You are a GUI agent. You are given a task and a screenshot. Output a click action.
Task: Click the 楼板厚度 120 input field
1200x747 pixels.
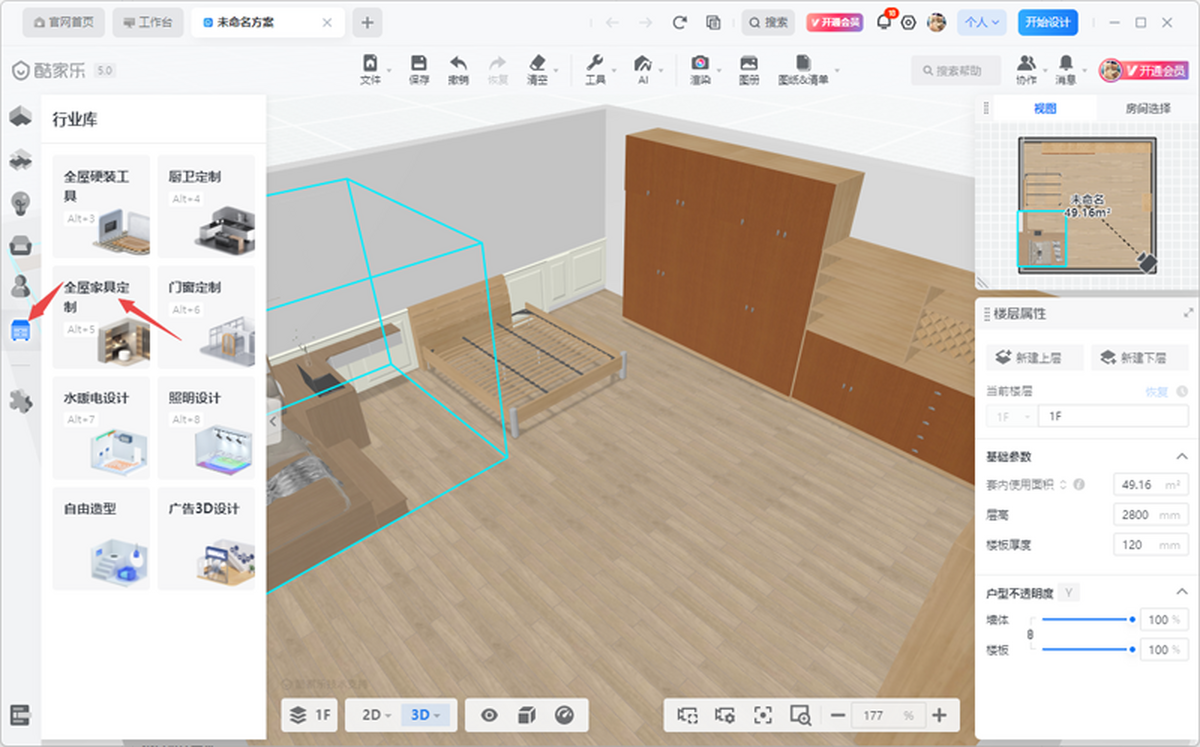(x=1150, y=545)
